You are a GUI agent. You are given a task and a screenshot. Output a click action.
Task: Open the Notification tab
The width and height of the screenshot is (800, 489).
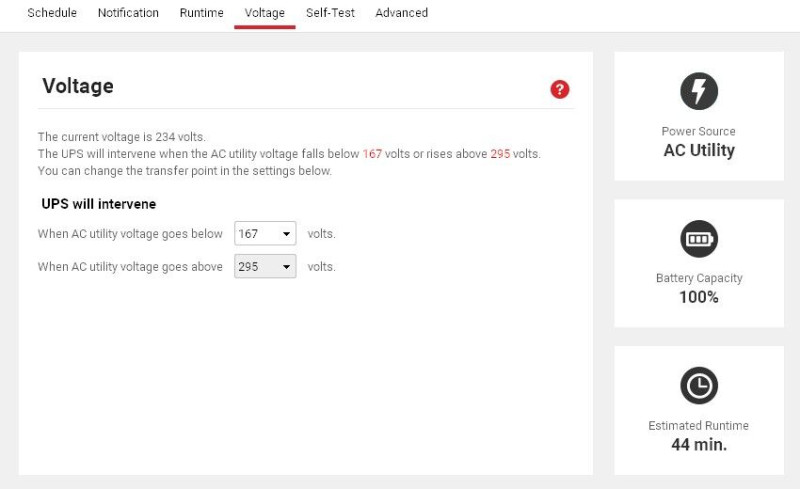(x=128, y=13)
